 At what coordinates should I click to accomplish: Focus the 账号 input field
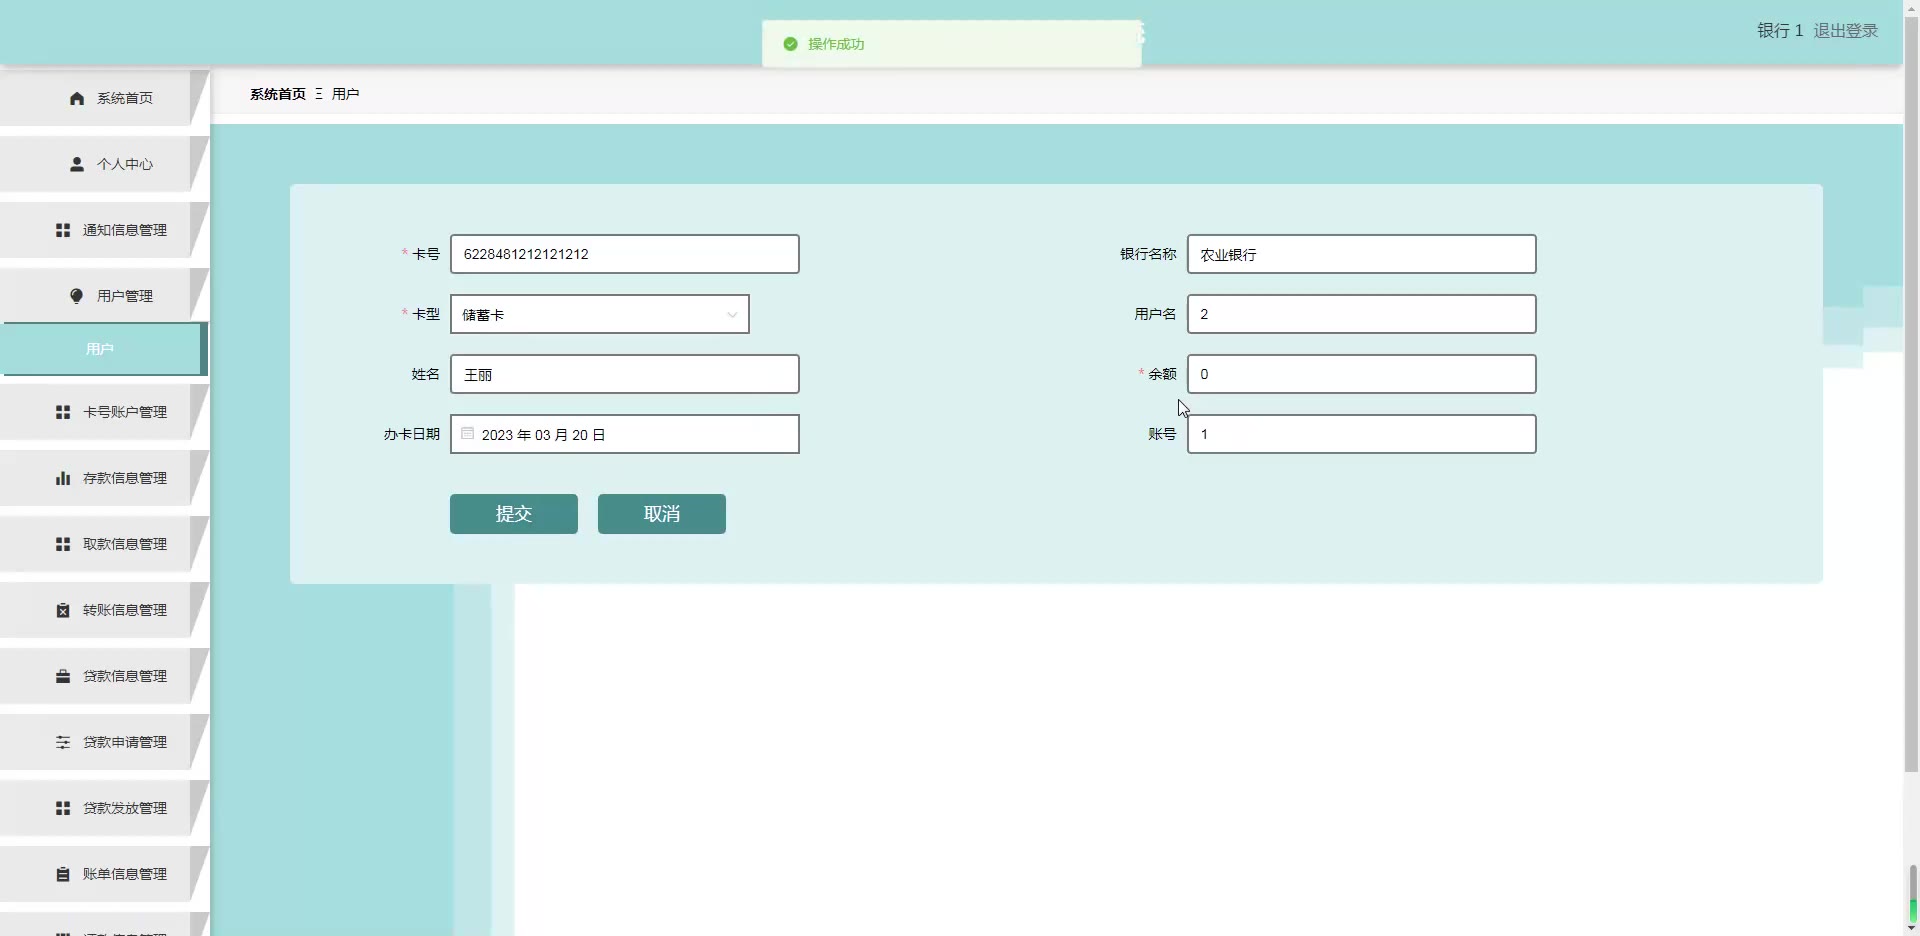[x=1362, y=434]
